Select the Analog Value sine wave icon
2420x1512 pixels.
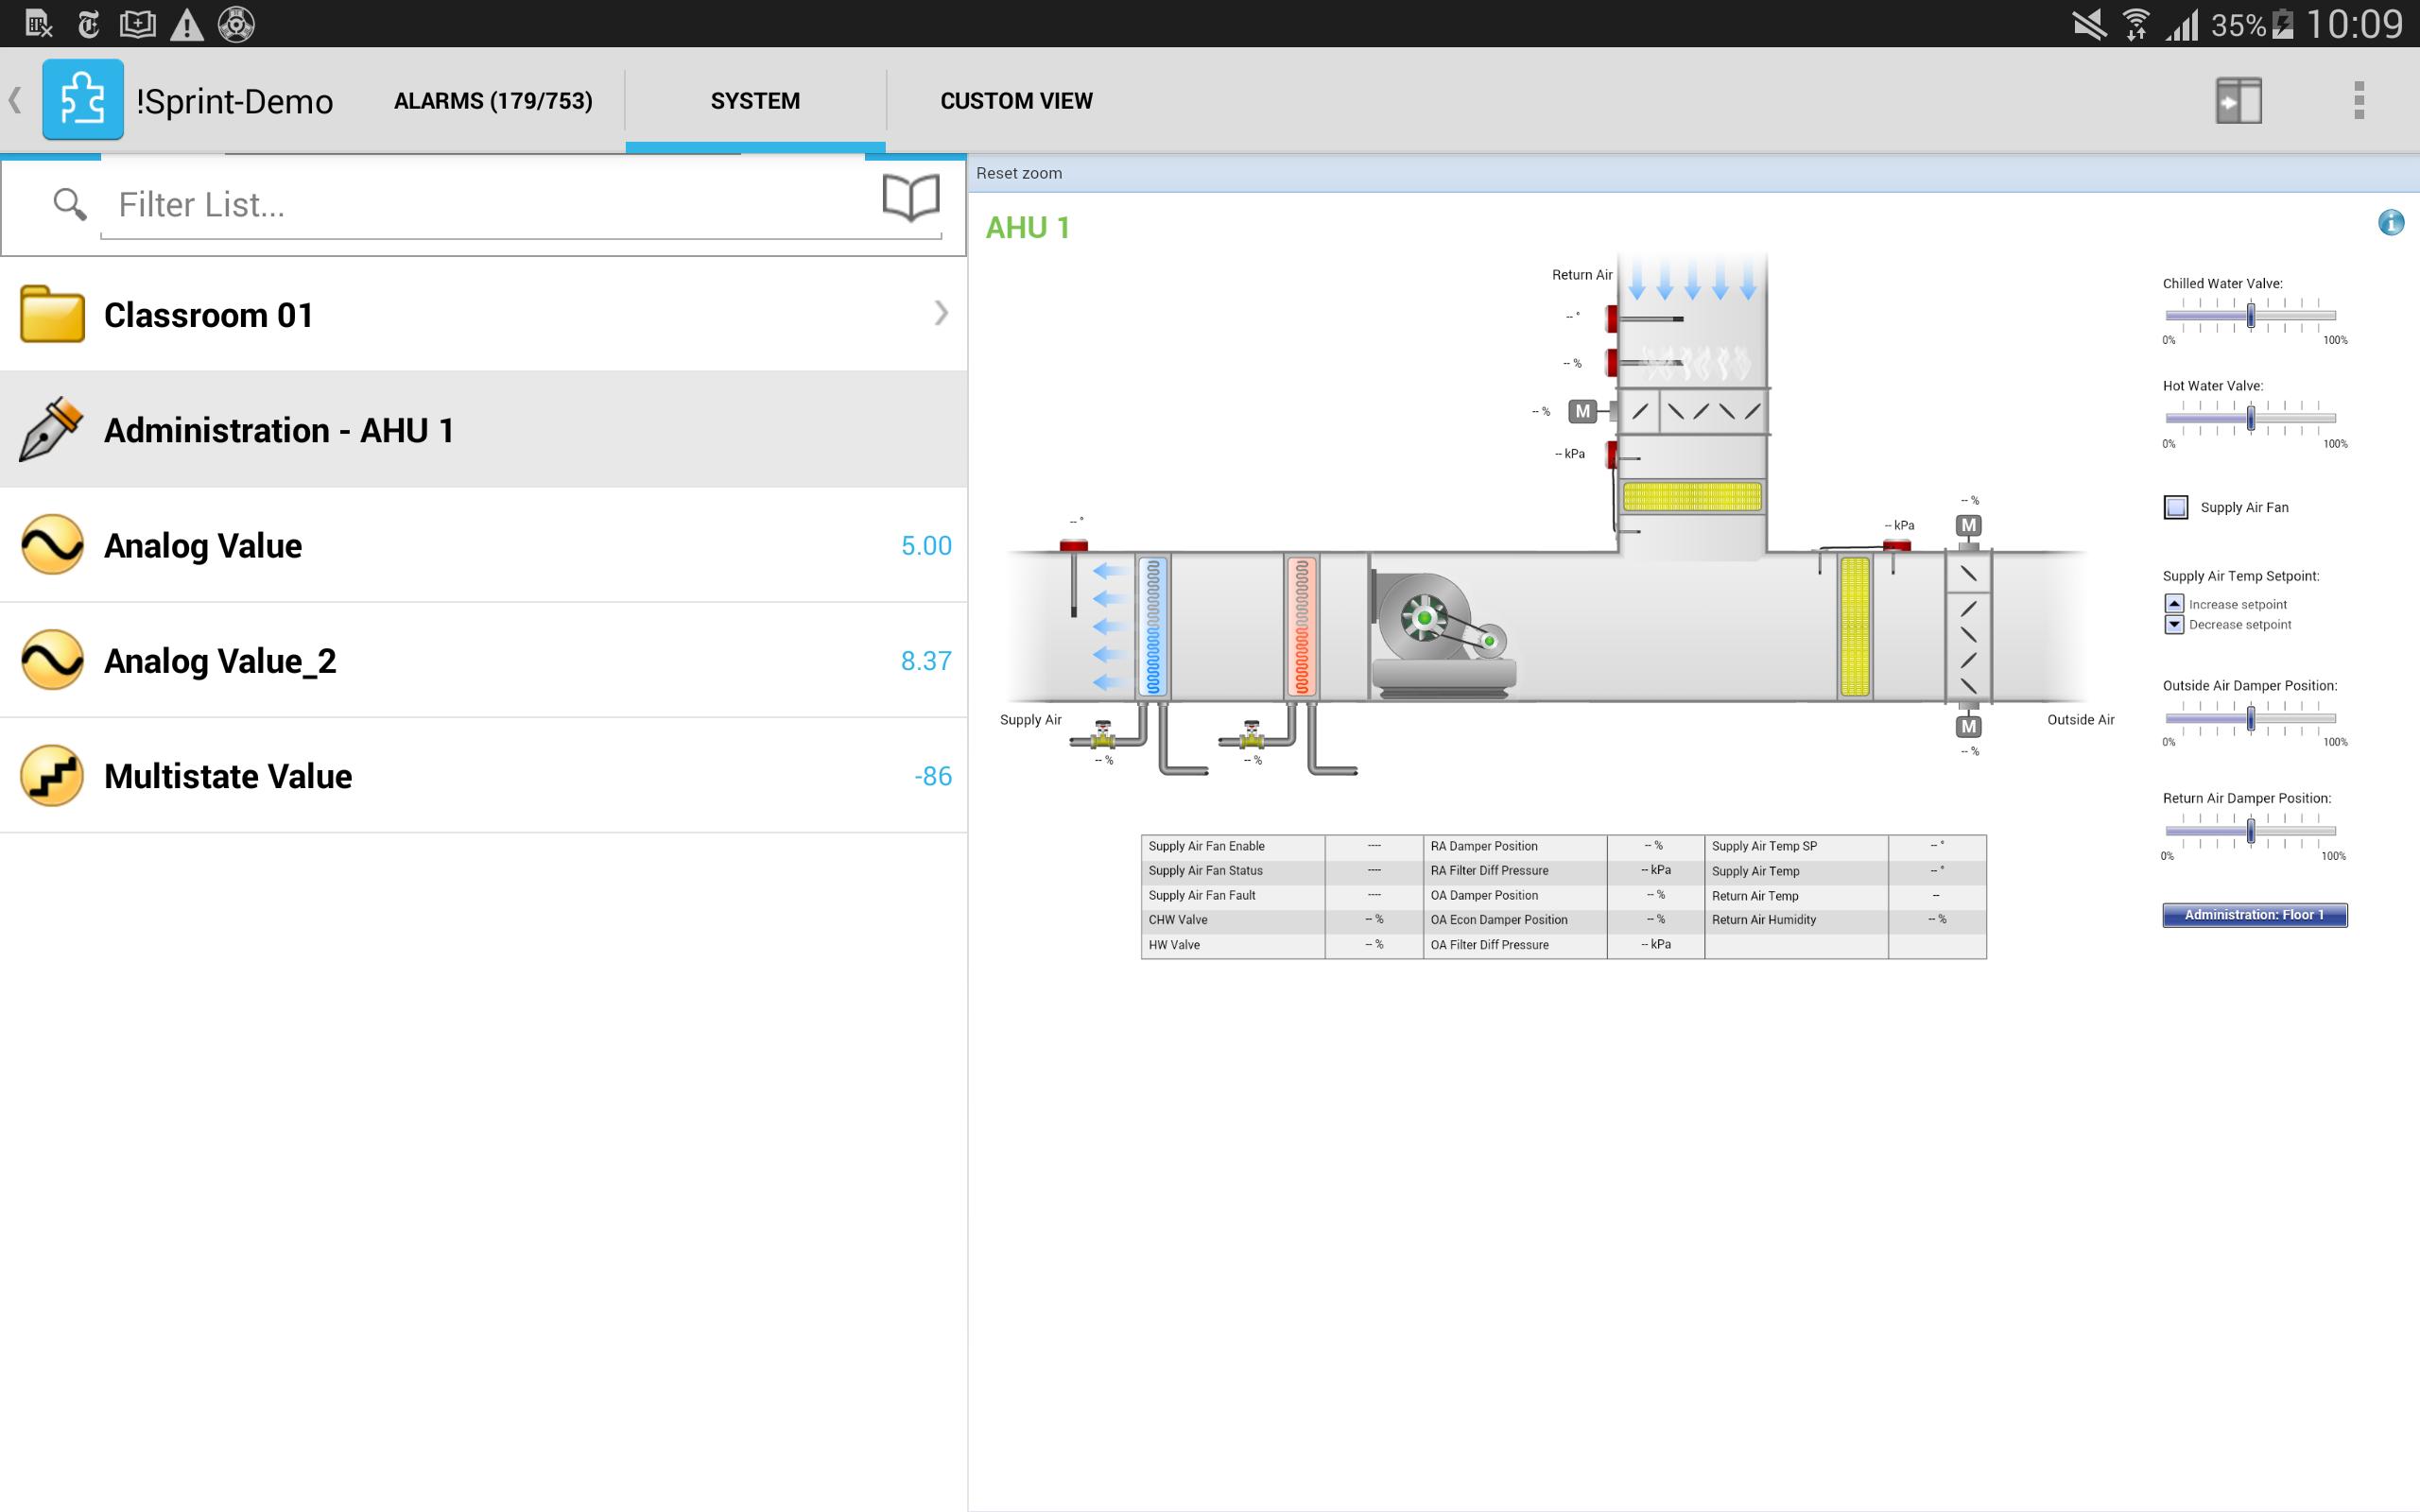point(50,545)
